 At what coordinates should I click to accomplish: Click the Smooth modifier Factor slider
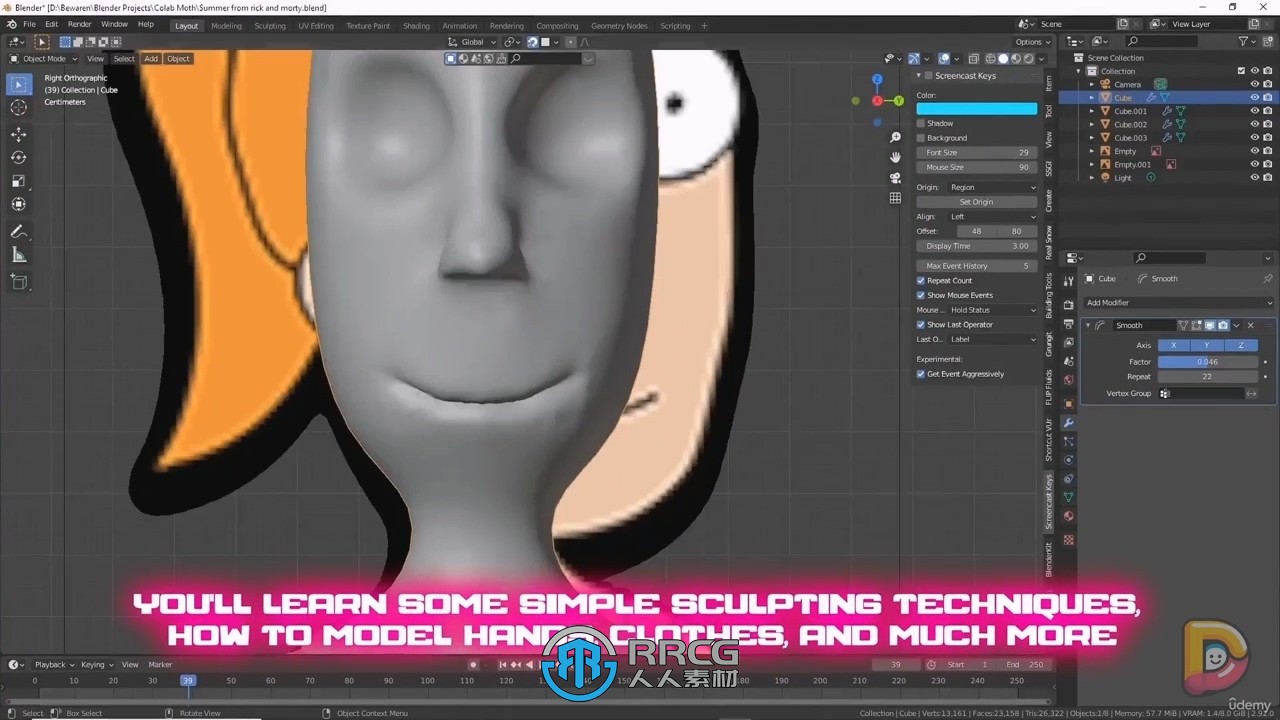1207,362
